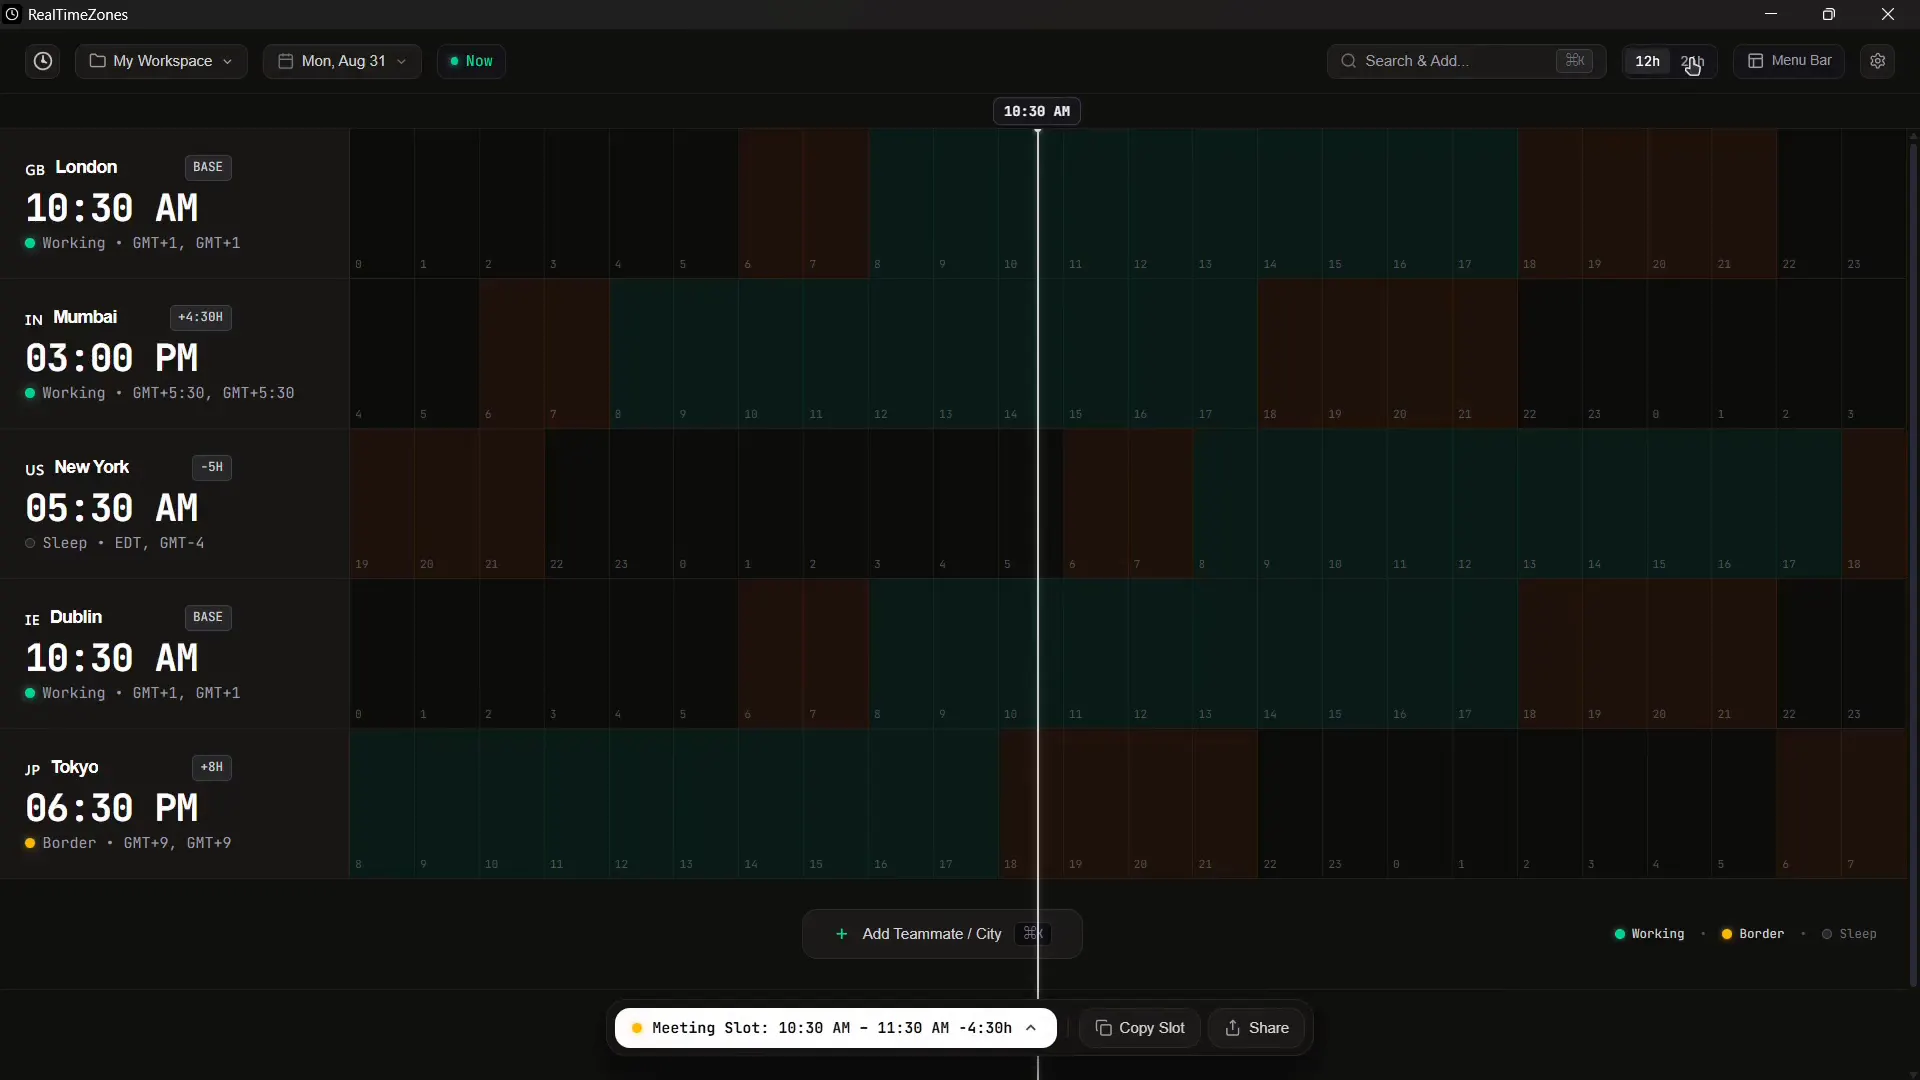Click the Menu Bar layout icon
Image resolution: width=1920 pixels, height=1080 pixels.
pyautogui.click(x=1755, y=61)
